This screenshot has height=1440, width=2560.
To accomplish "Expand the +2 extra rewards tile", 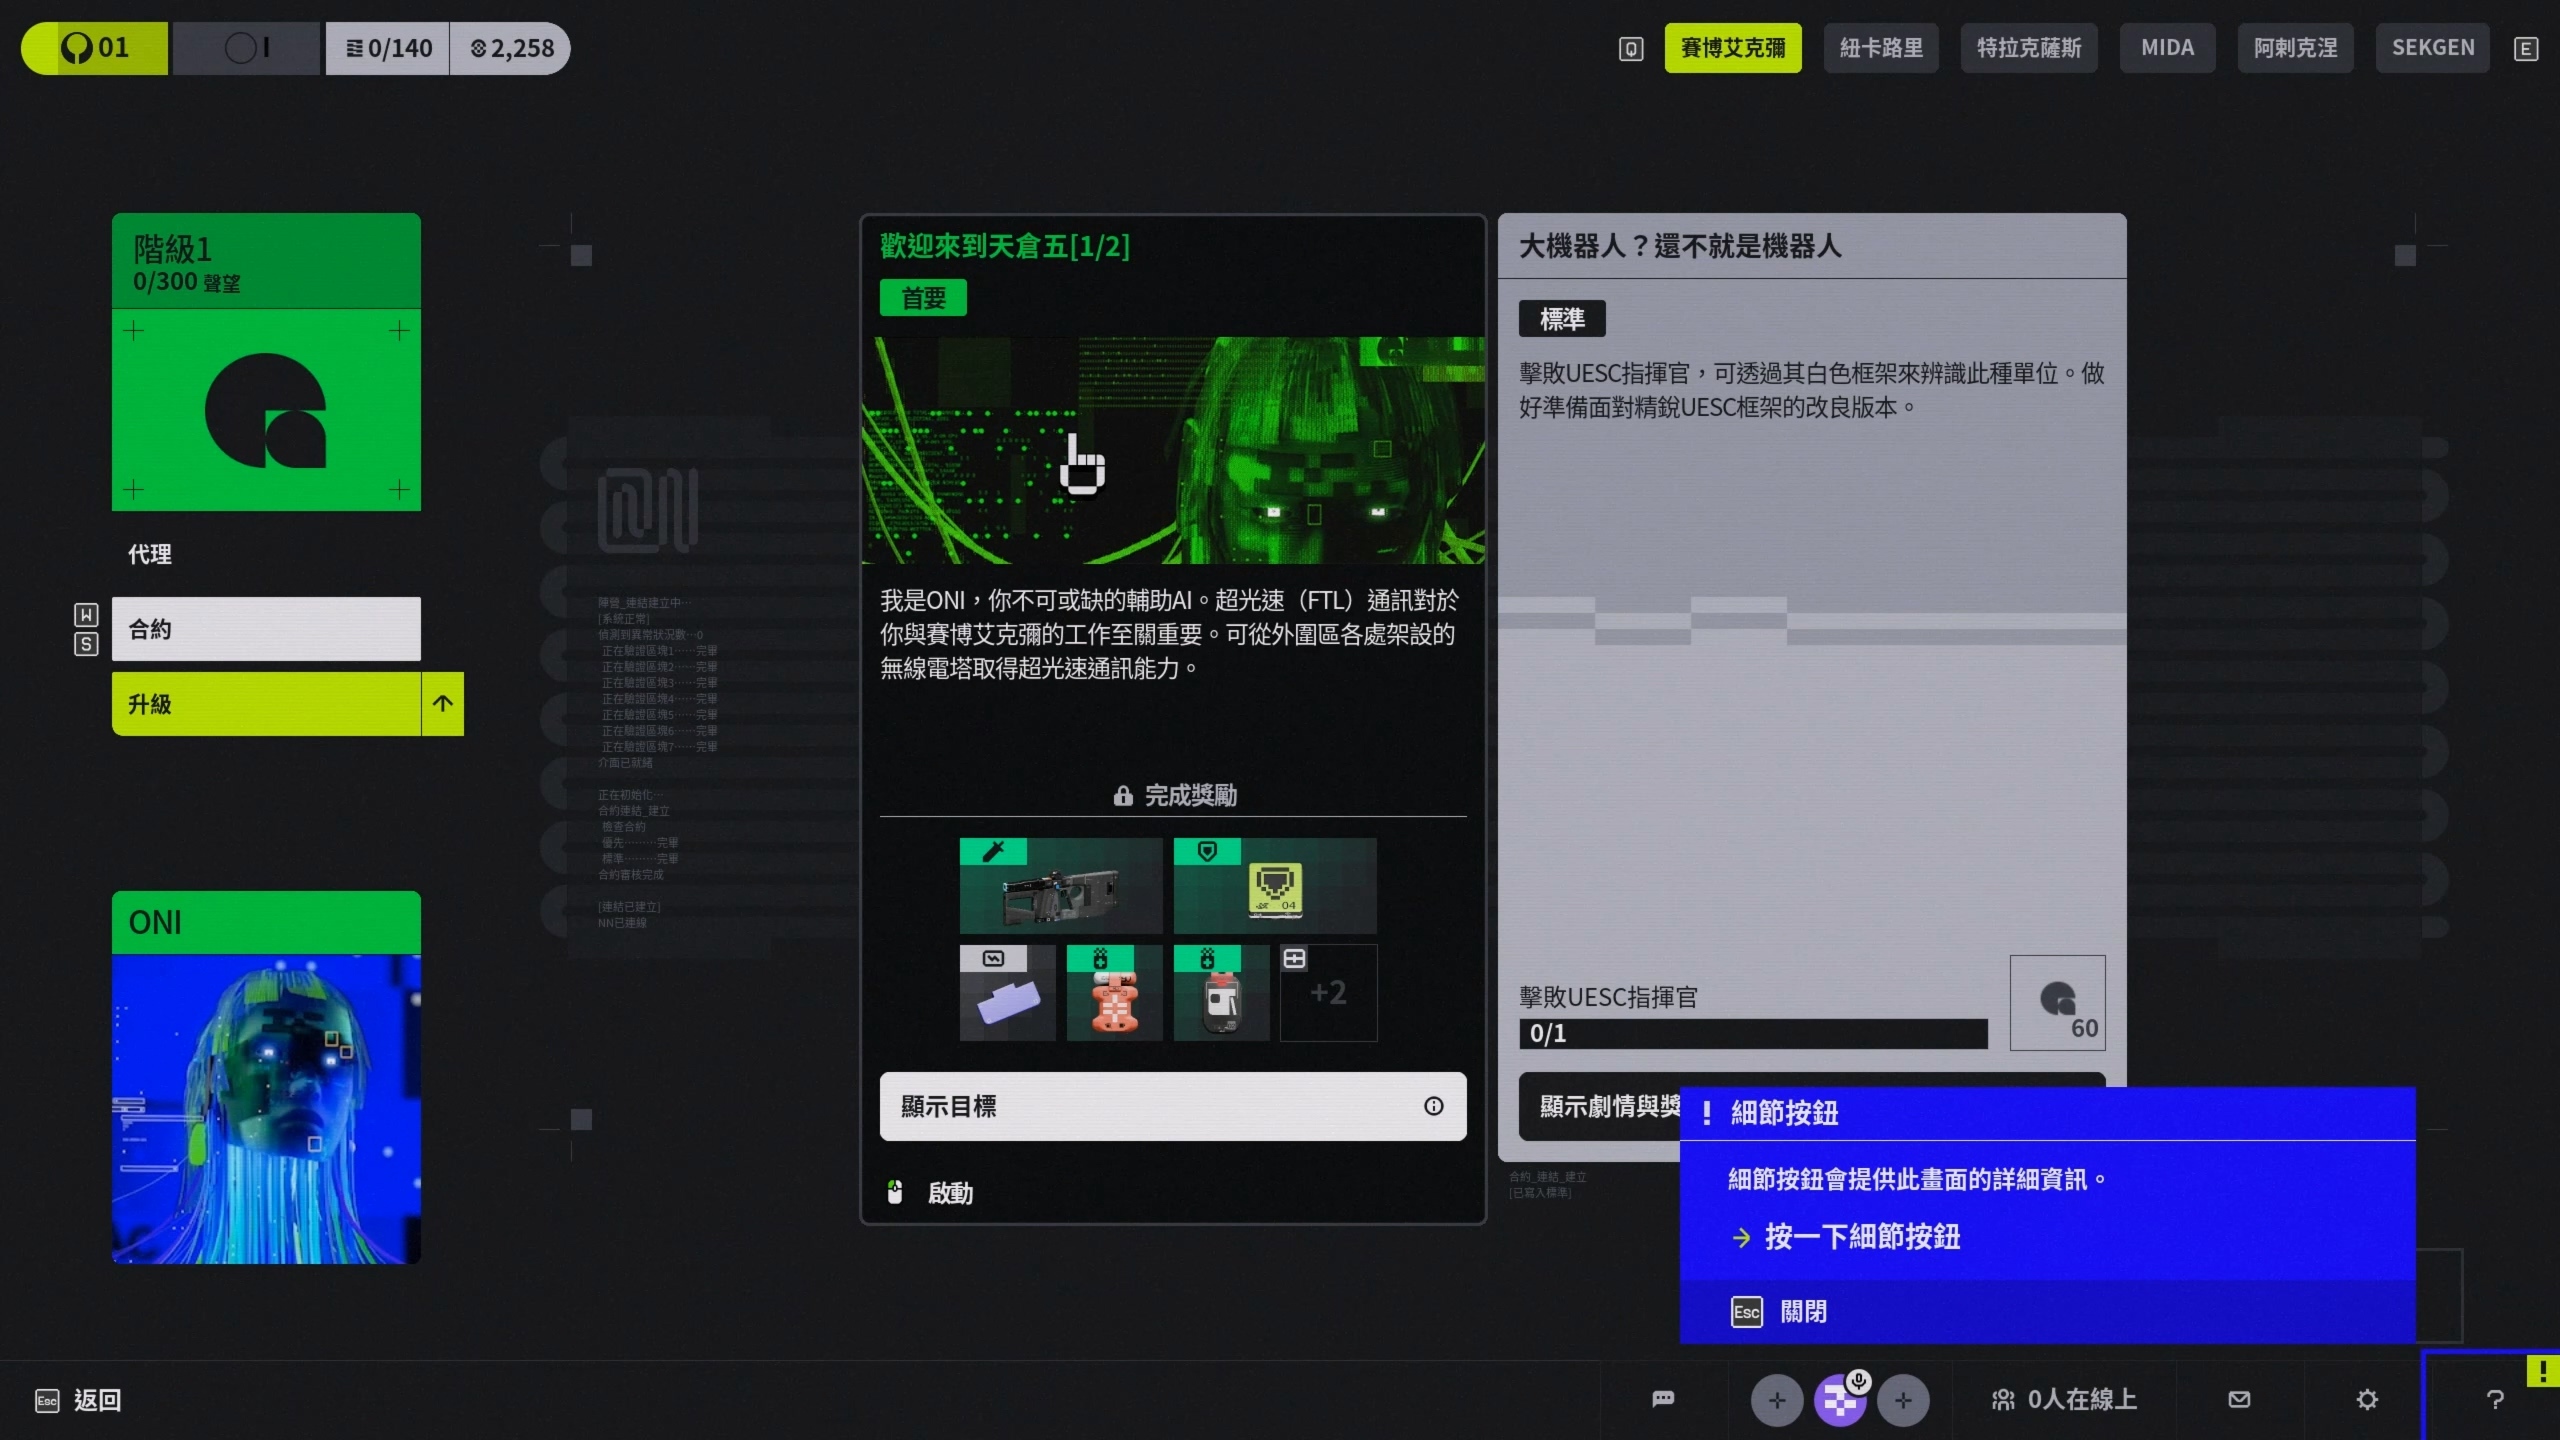I will [1328, 993].
